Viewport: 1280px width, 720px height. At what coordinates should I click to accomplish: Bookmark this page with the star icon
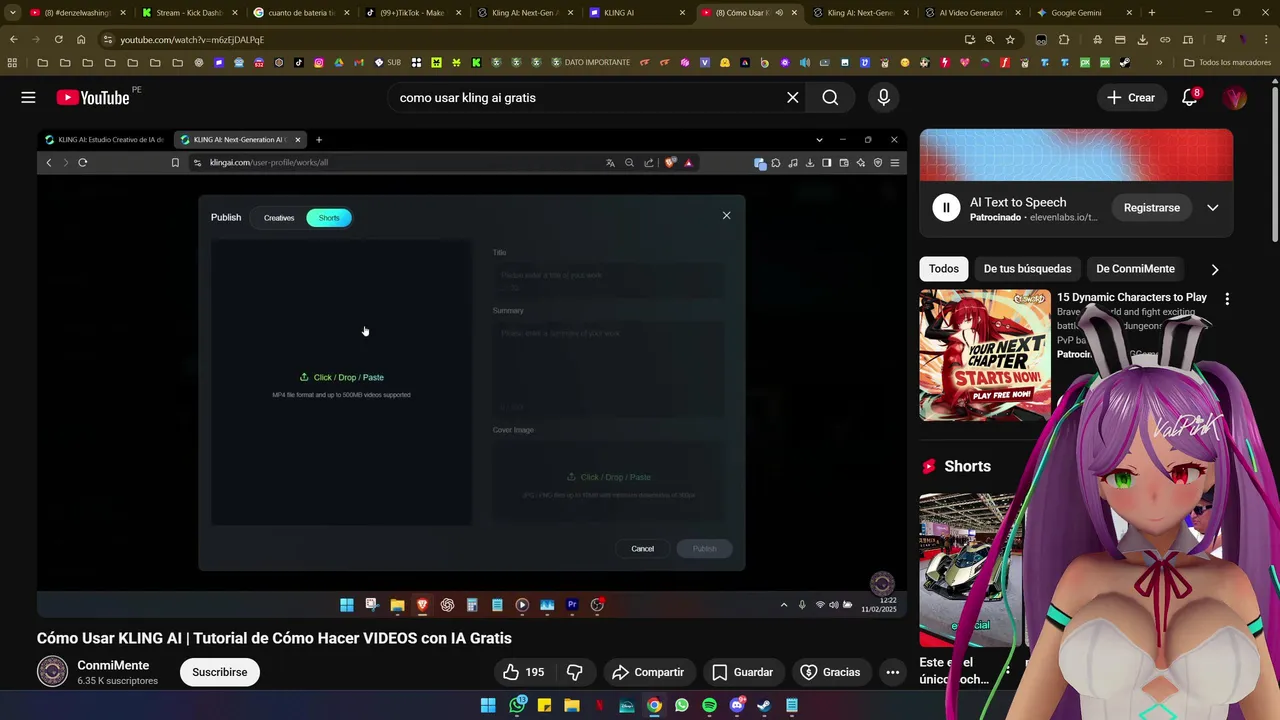(1010, 39)
